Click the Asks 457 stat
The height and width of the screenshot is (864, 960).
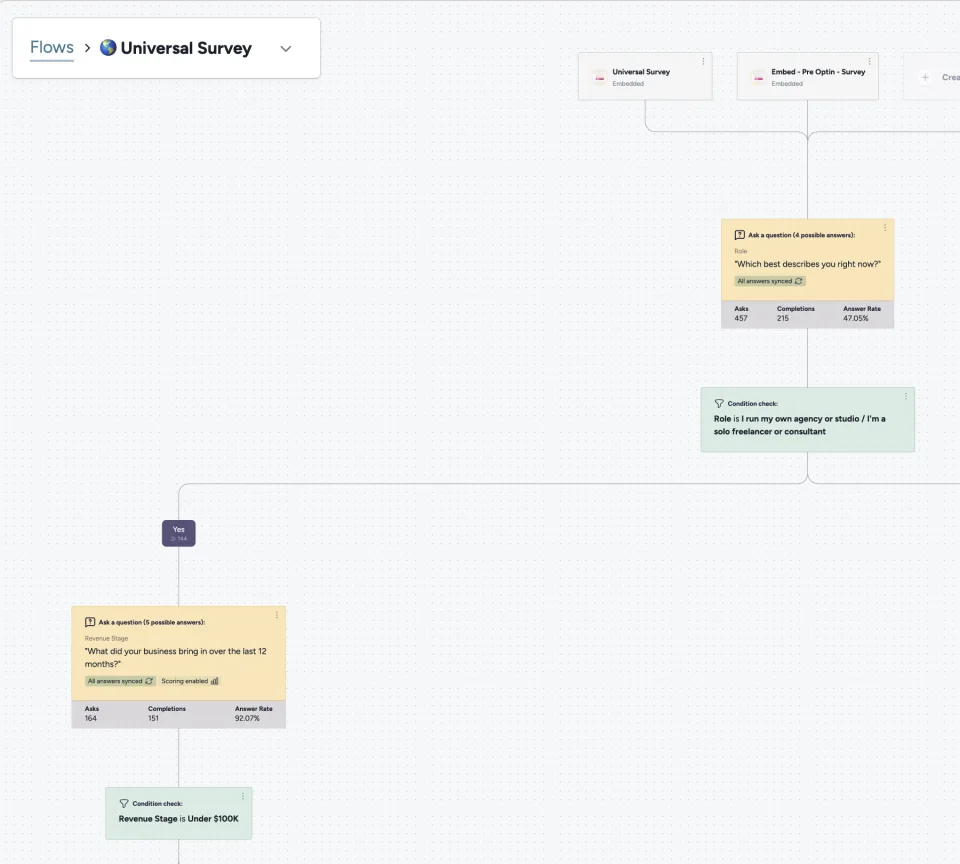tap(741, 314)
